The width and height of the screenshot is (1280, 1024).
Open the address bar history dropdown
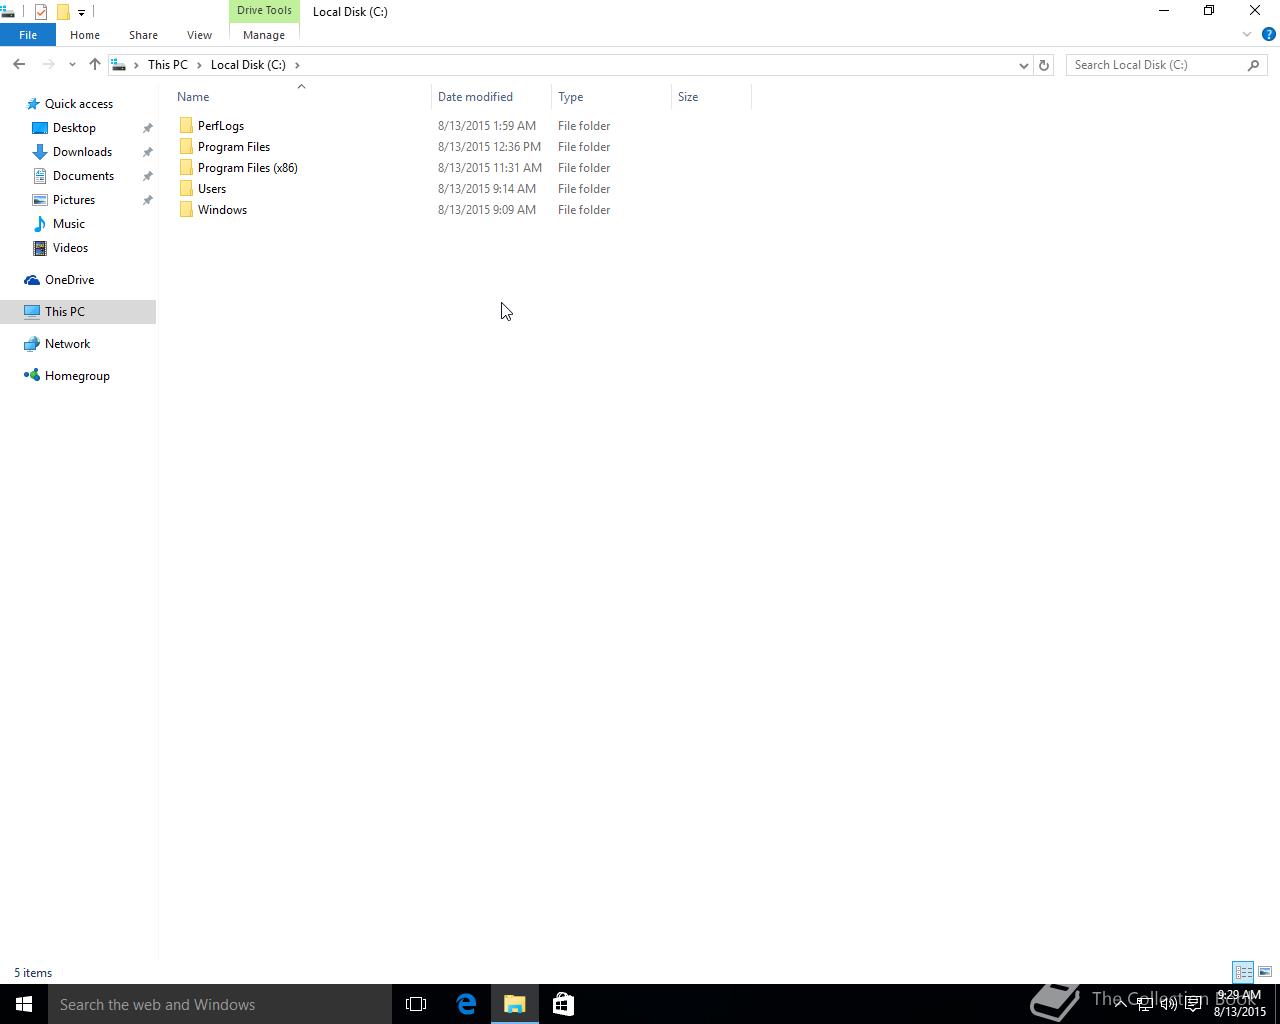tap(1023, 65)
